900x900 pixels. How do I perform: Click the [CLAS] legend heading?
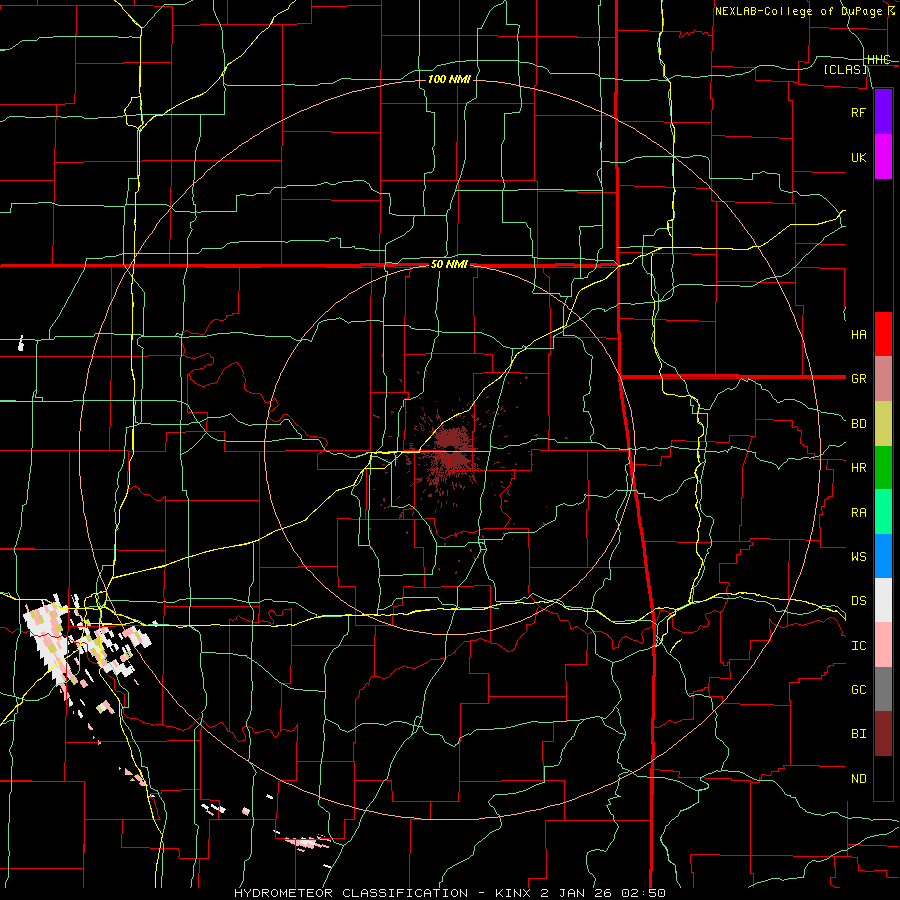click(846, 69)
